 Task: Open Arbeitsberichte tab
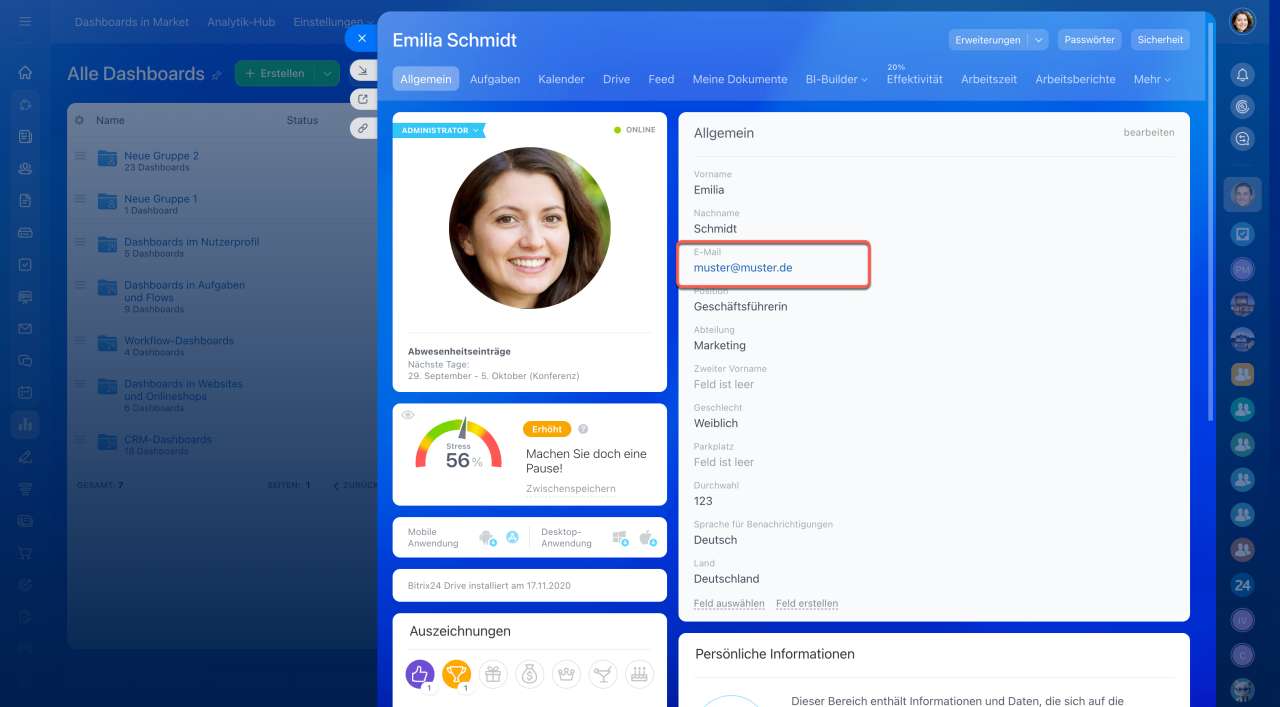coord(1075,79)
